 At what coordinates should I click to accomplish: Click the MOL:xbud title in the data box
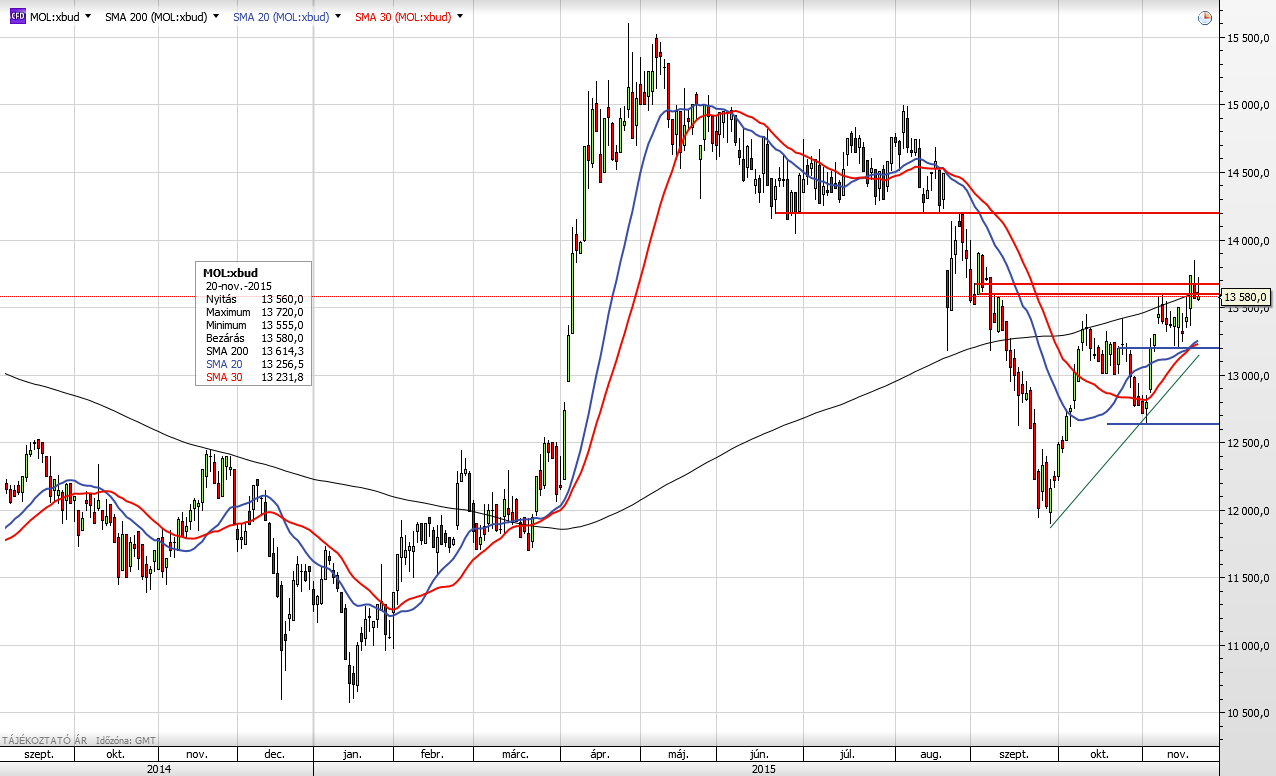230,272
